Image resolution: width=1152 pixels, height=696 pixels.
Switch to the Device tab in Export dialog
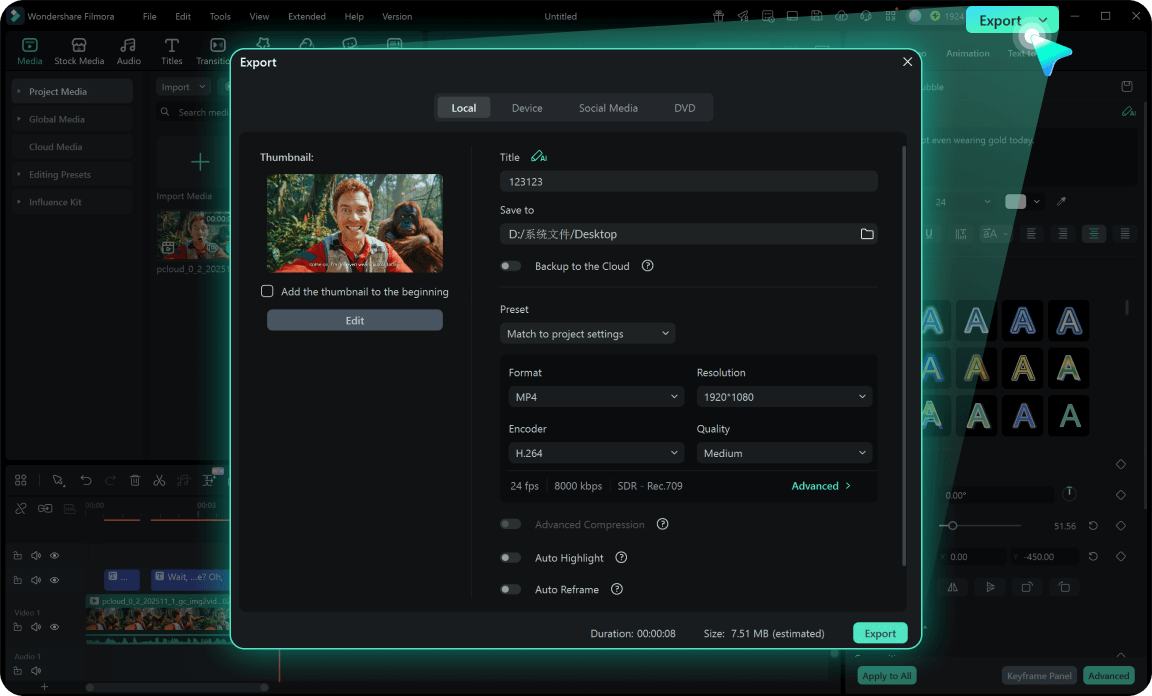[x=527, y=107]
